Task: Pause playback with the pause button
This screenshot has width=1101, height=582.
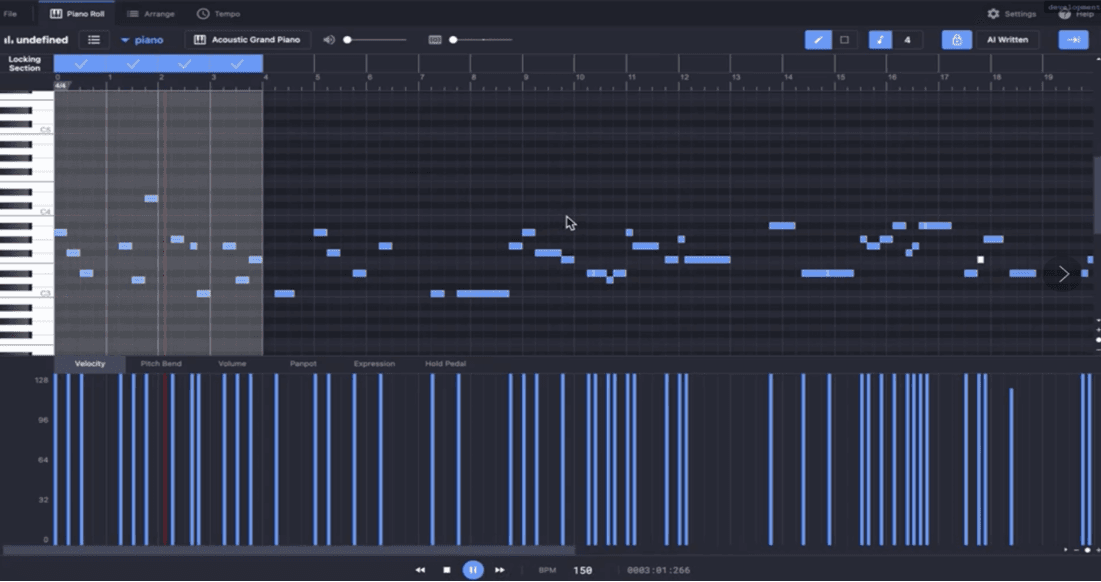Action: [472, 568]
